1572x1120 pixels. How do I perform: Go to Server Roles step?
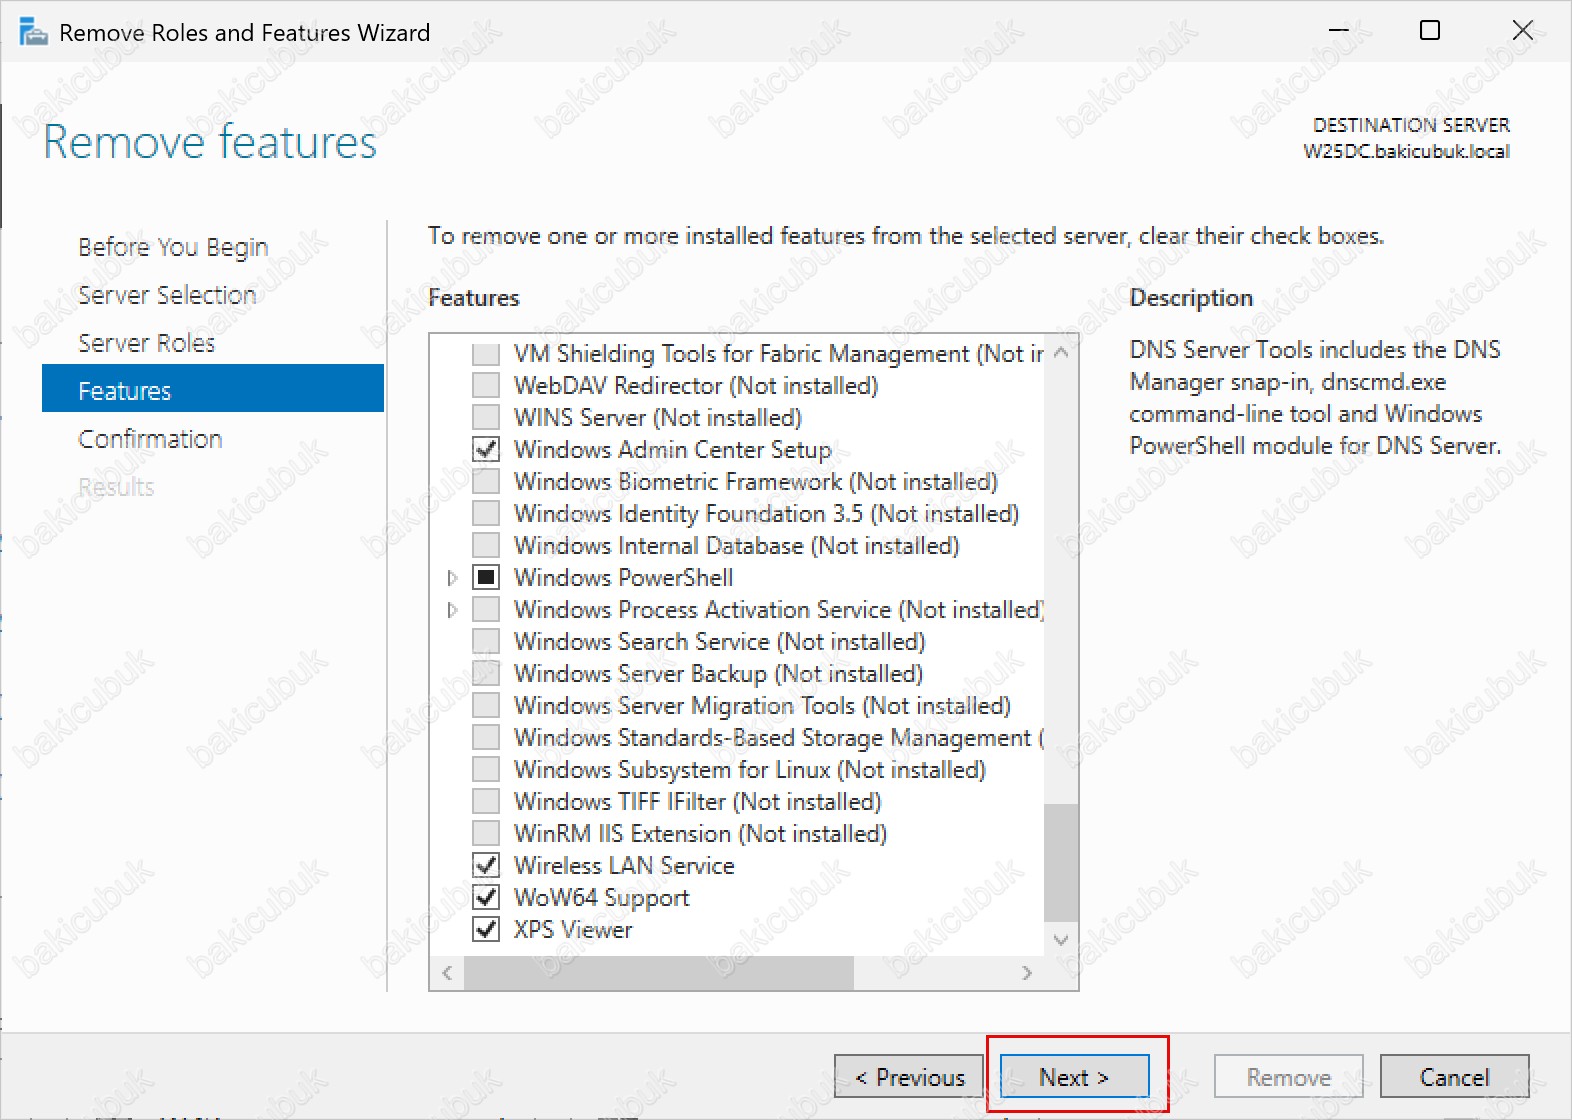146,343
